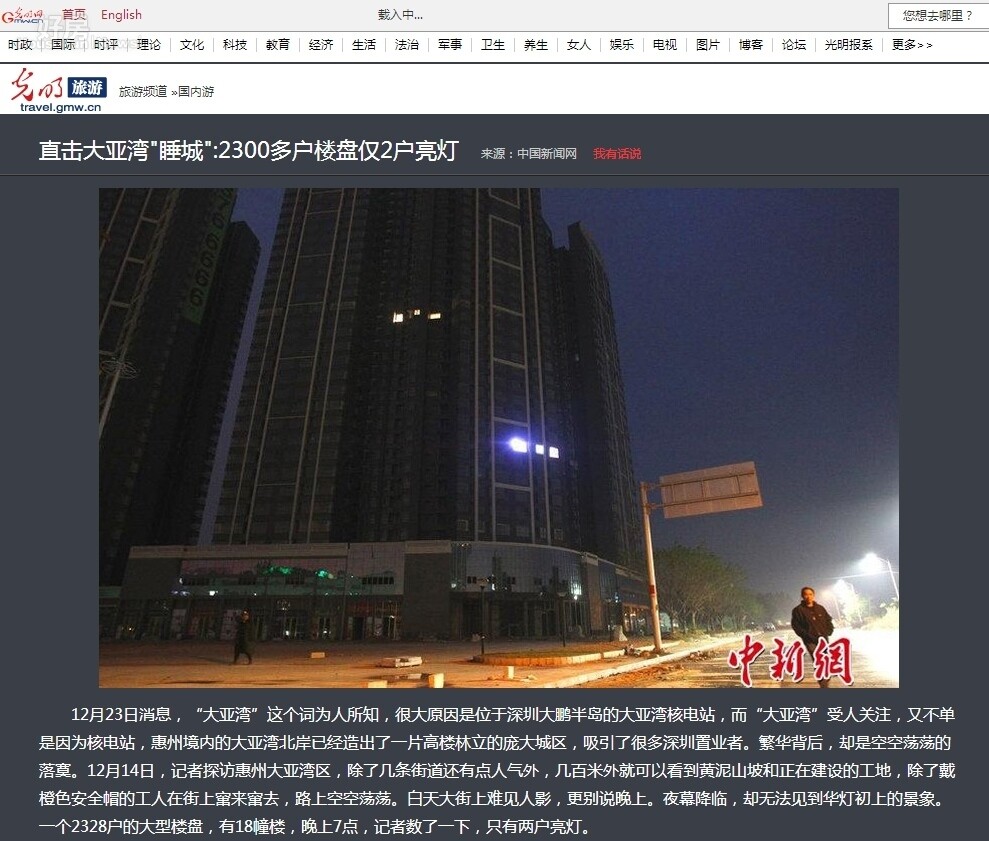989x841 pixels.
Task: Switch site language via the English link
Action: click(x=120, y=14)
